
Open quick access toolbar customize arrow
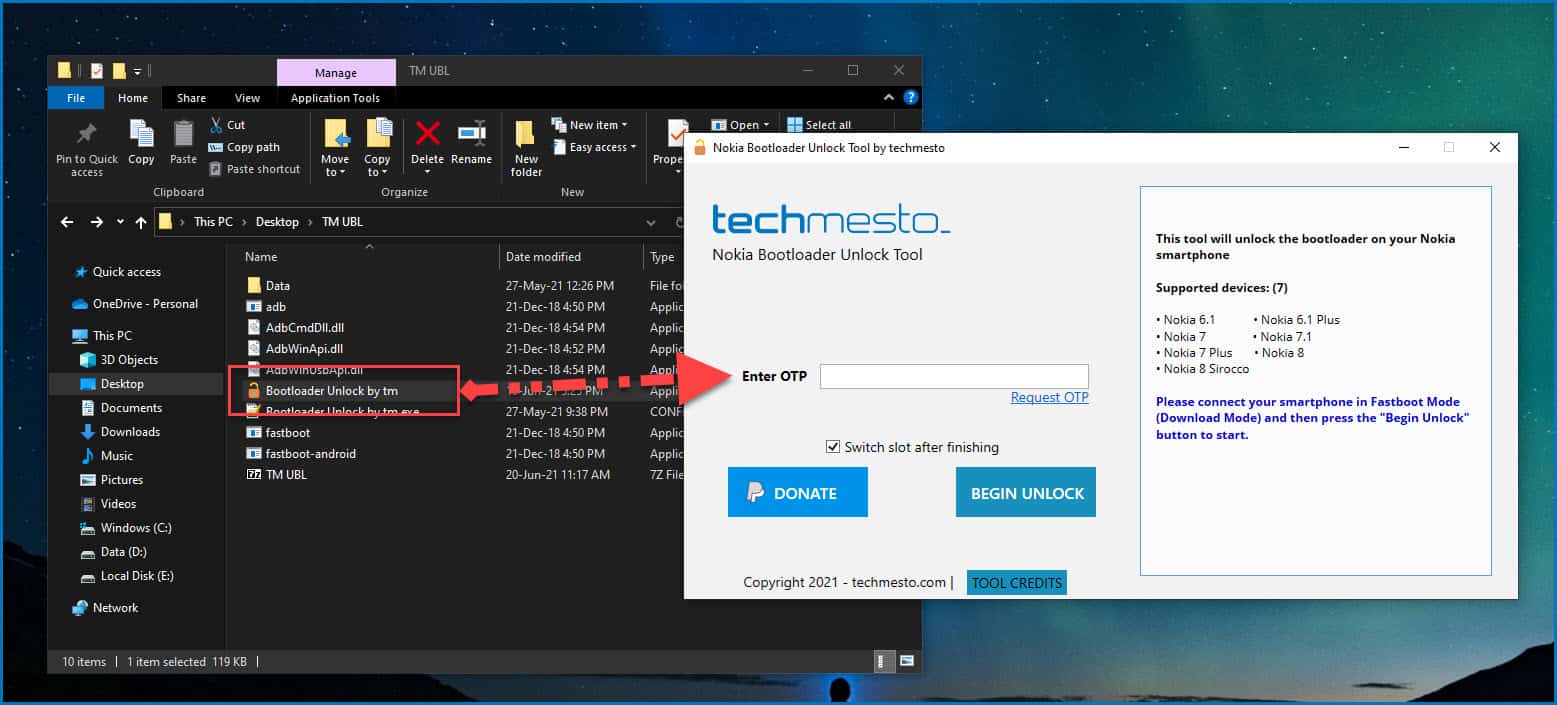(x=137, y=71)
